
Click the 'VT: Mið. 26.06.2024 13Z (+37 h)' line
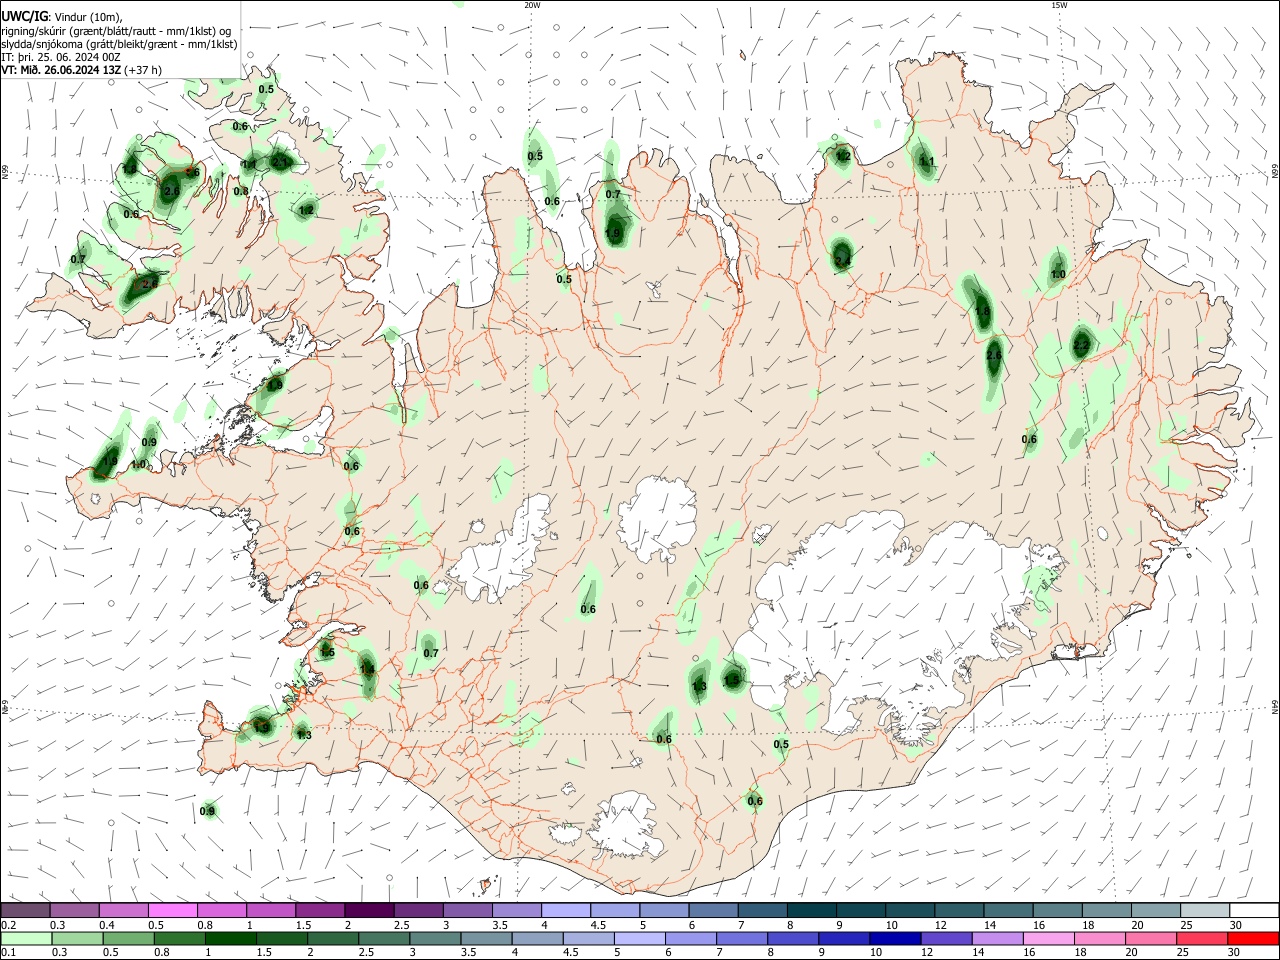tap(82, 70)
